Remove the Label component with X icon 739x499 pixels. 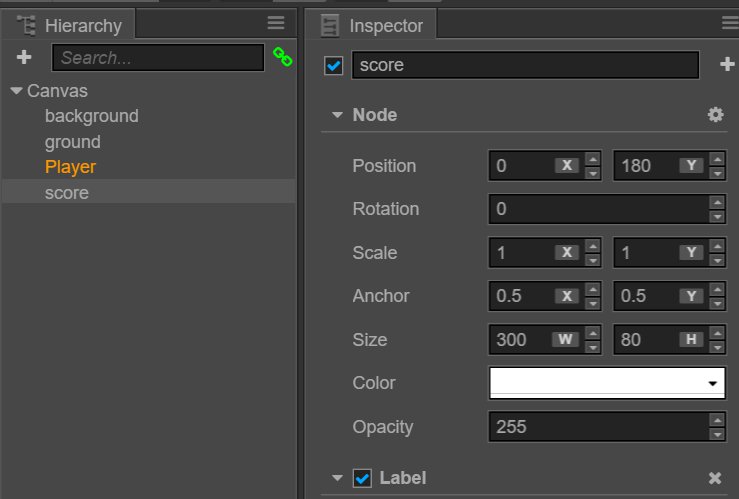pos(715,478)
